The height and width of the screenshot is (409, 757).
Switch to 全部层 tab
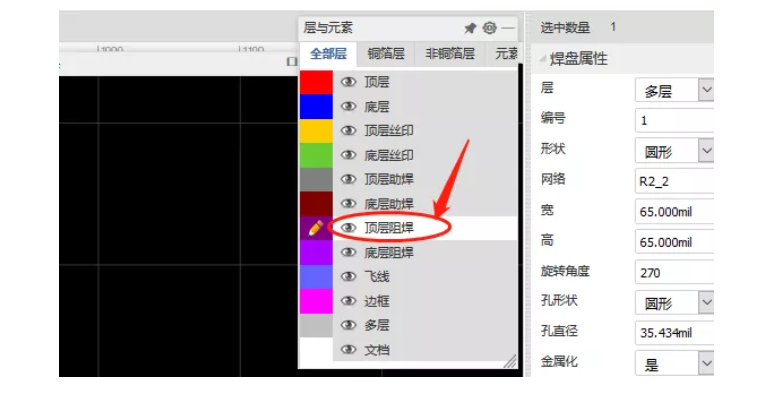[328, 54]
